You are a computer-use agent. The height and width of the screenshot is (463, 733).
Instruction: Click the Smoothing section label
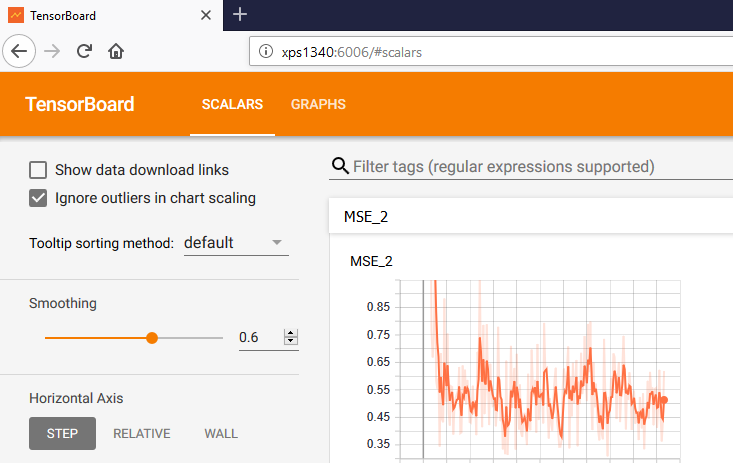[63, 303]
